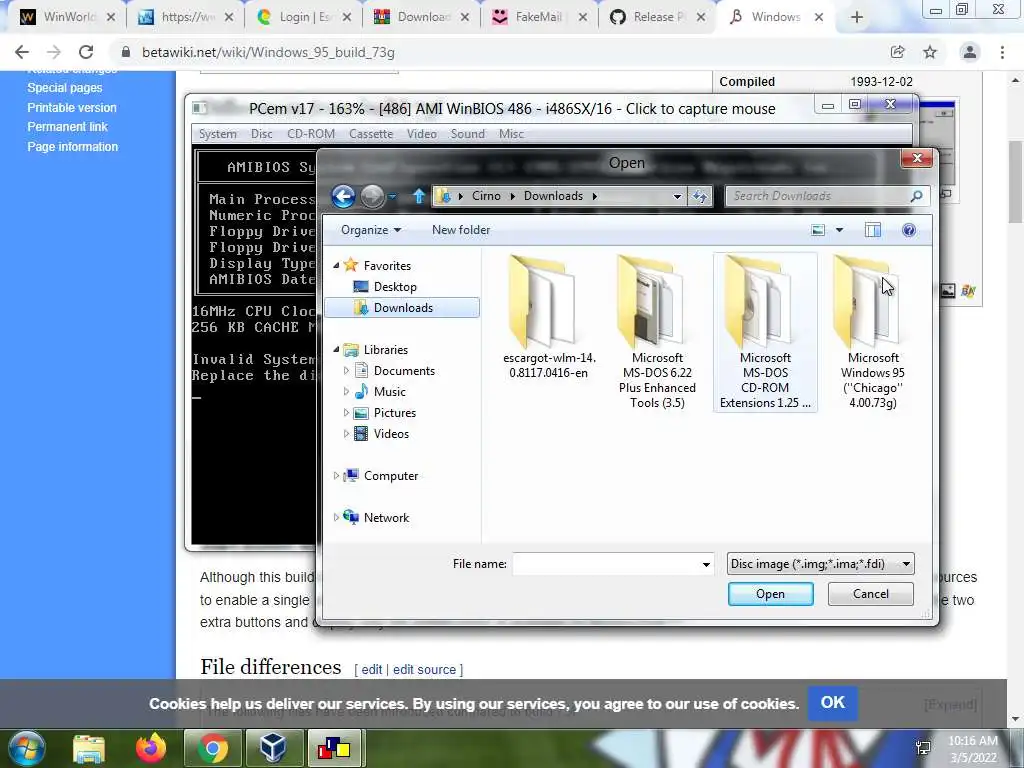The height and width of the screenshot is (768, 1024).
Task: Accept cookies with the OK button
Action: click(833, 703)
